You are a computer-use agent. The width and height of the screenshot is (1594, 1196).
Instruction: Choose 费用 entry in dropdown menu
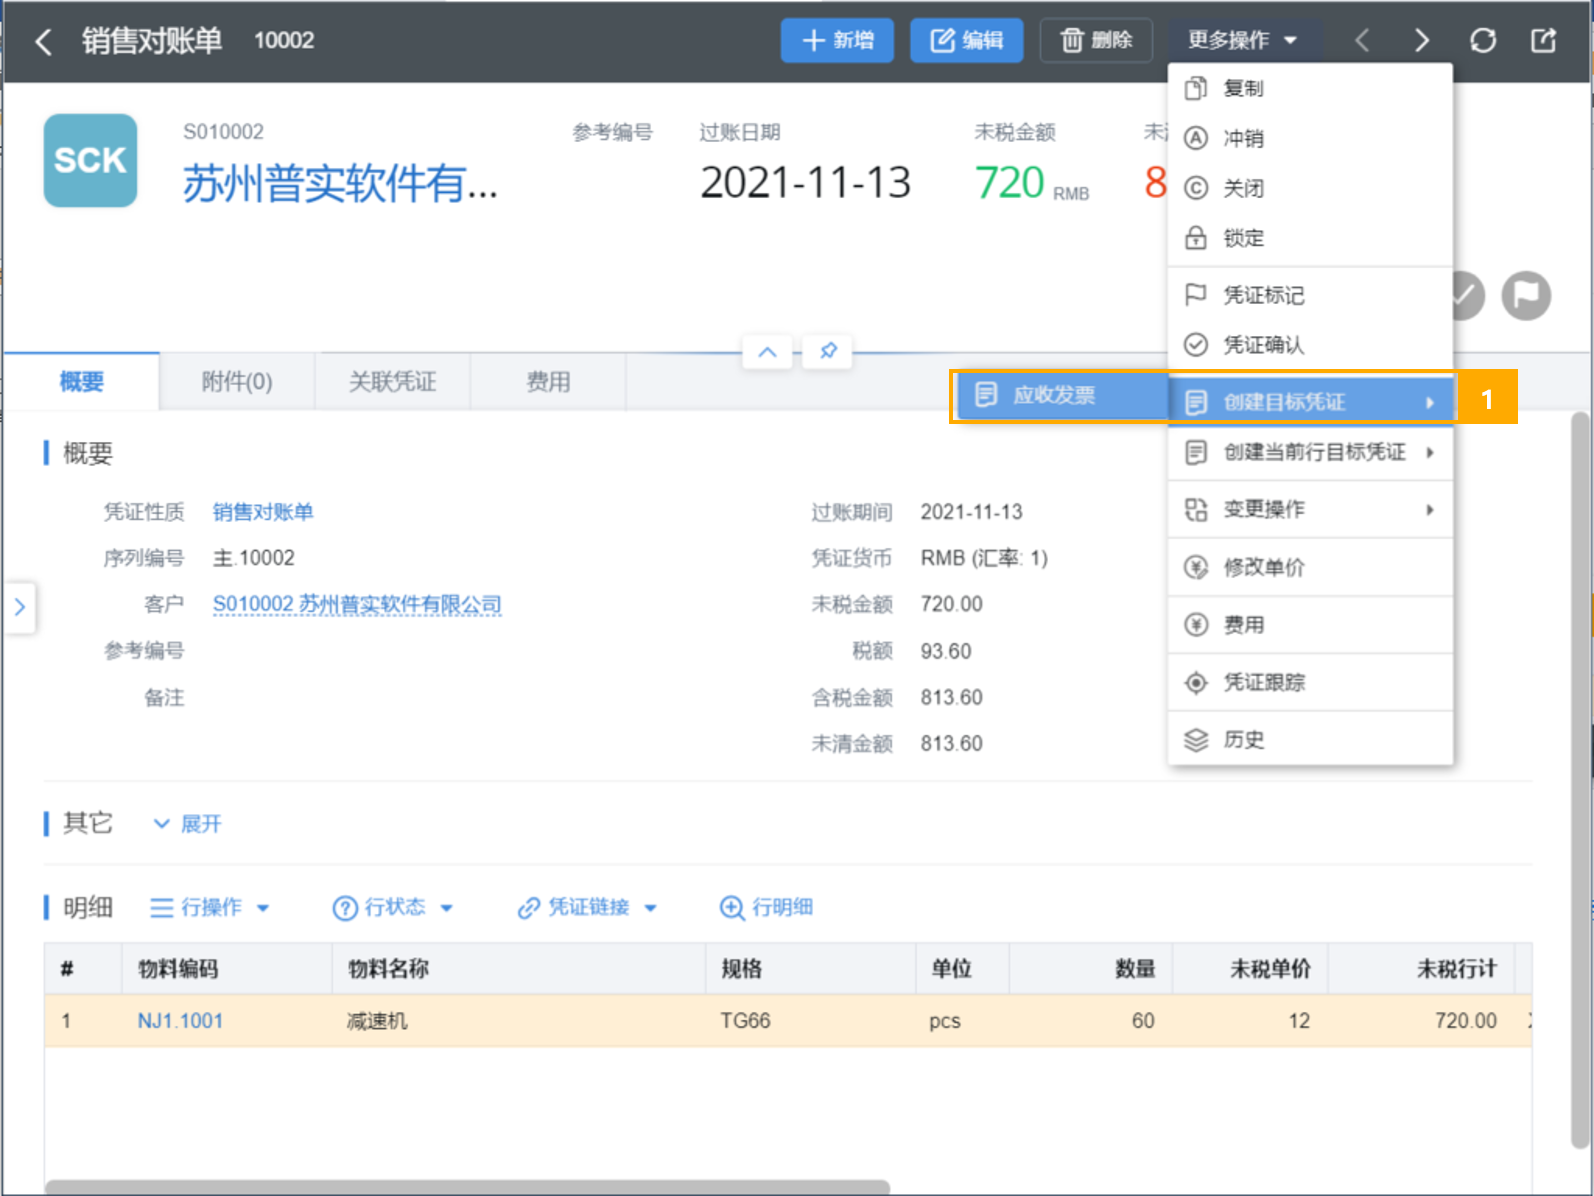click(x=1310, y=625)
